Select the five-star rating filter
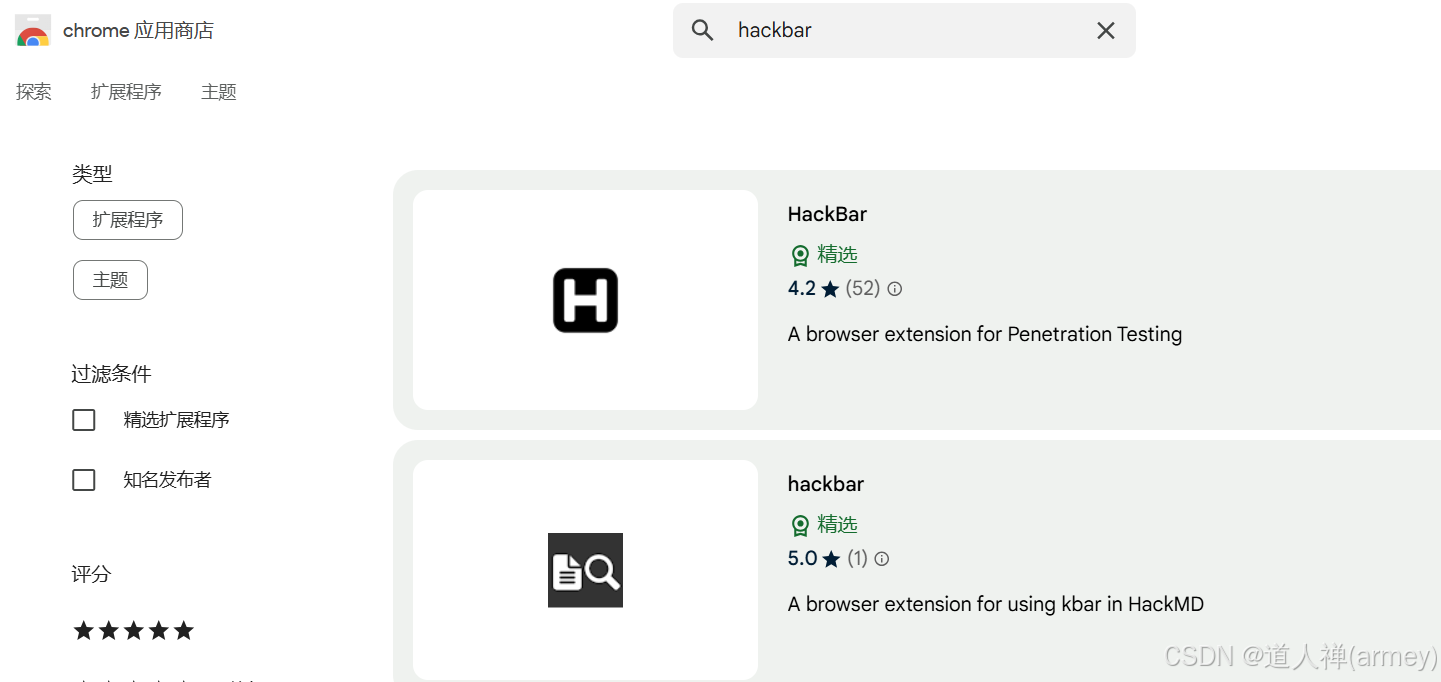Screen dimensions: 1441x682 click(x=134, y=631)
